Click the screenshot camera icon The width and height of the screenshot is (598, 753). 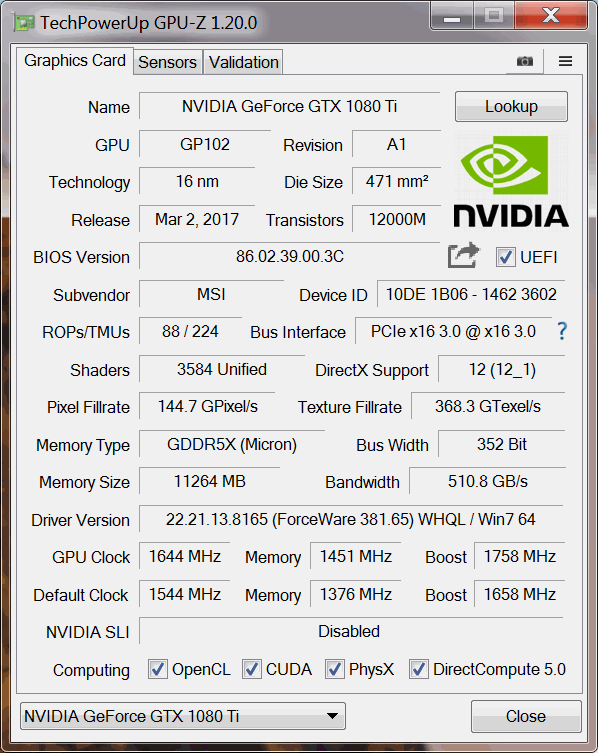tap(525, 61)
